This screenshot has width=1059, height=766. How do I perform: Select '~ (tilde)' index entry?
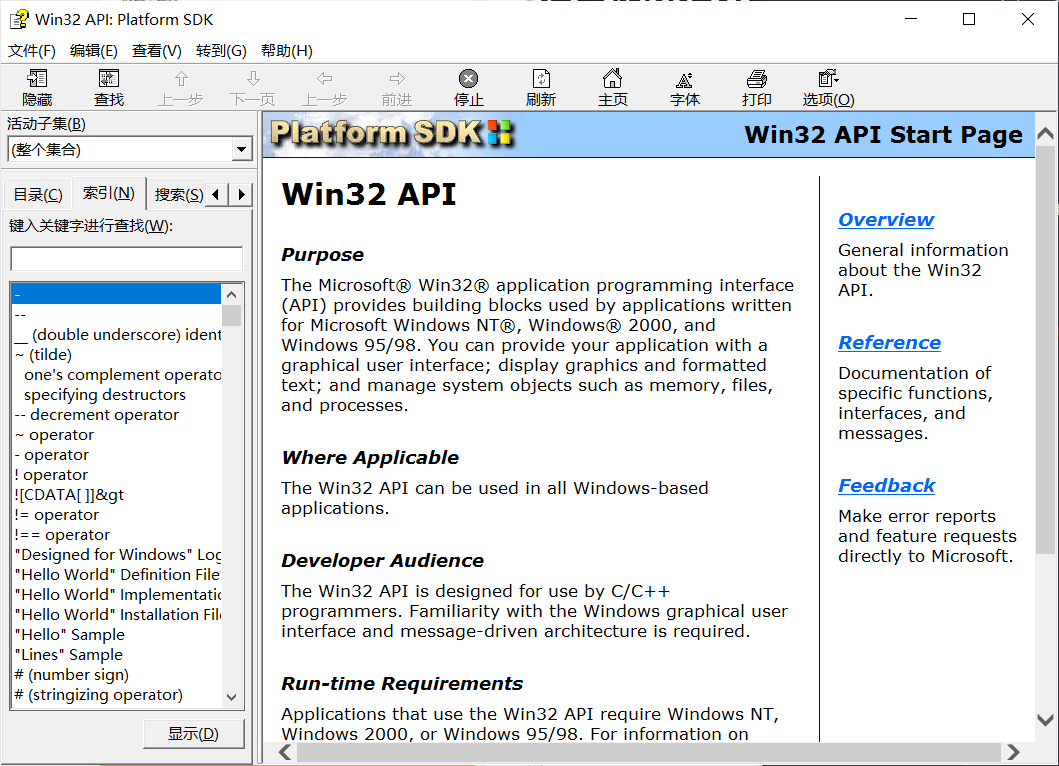[116, 355]
